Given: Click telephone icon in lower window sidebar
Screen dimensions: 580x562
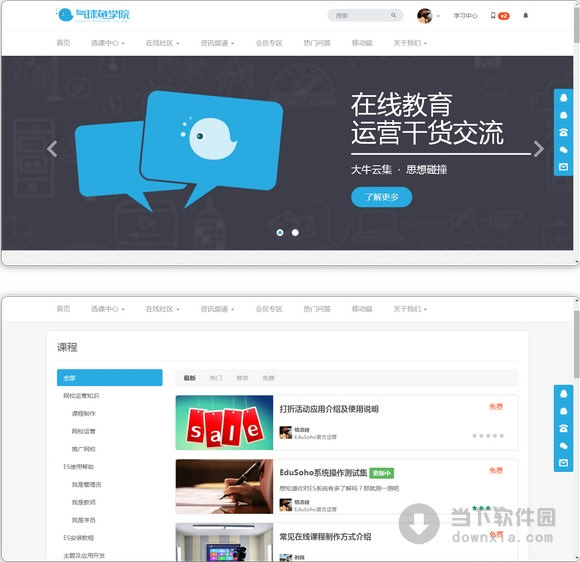Looking at the screenshot, I should pyautogui.click(x=563, y=428).
